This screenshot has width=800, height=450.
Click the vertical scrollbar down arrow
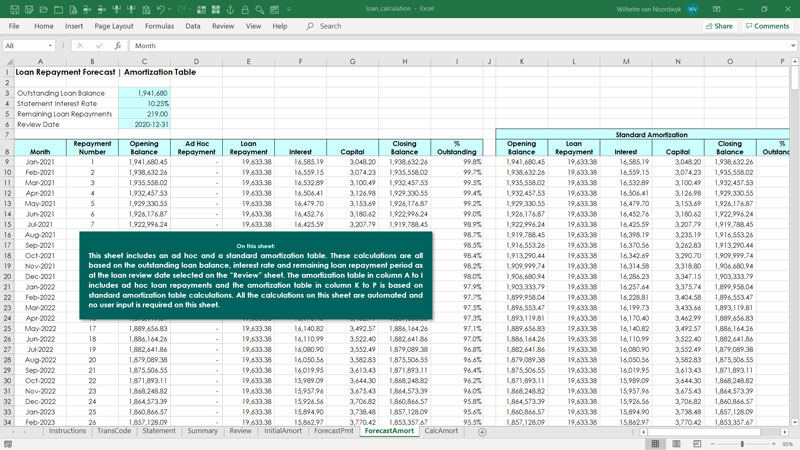click(x=795, y=422)
